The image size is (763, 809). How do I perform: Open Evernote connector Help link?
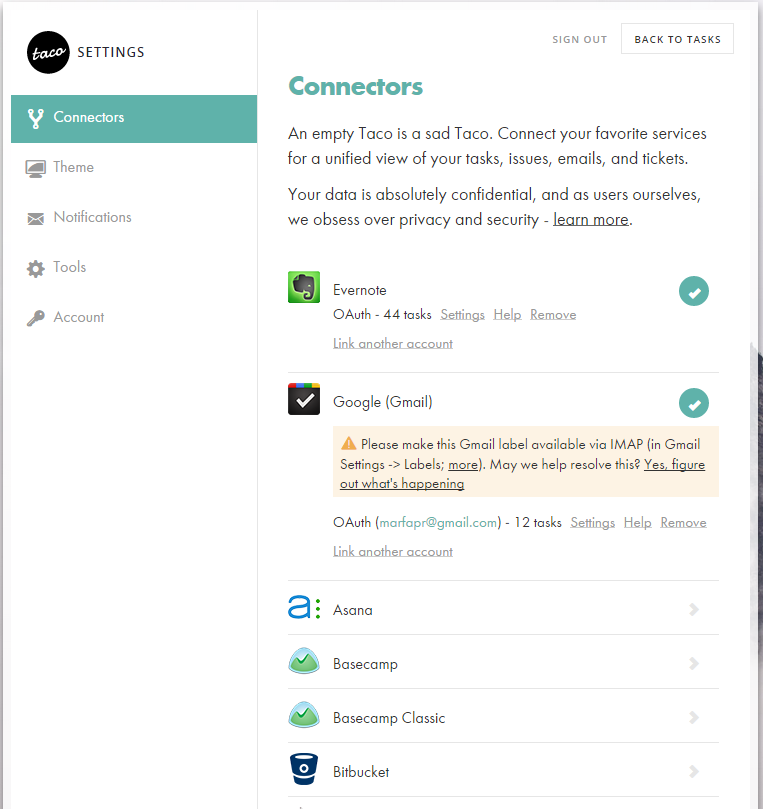[x=507, y=315]
